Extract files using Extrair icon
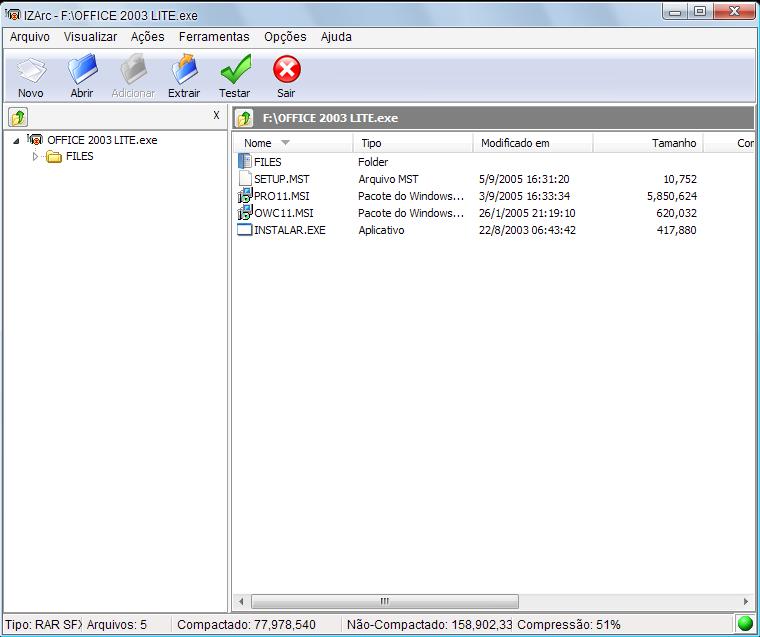Viewport: 760px width, 637px height. coord(185,69)
